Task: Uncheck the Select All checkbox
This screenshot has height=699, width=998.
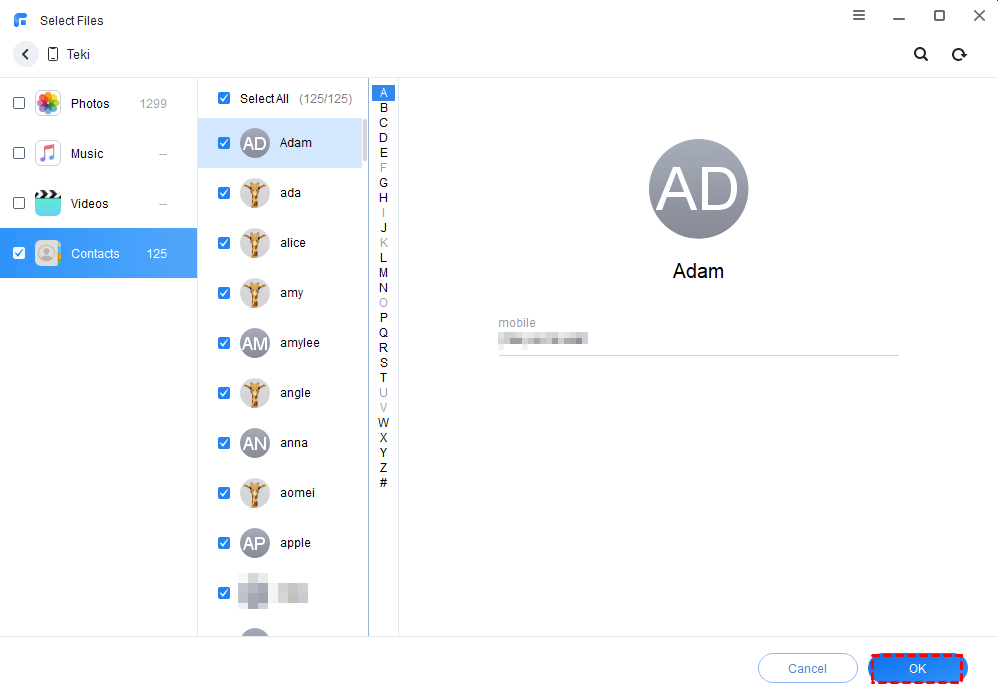Action: coord(224,98)
